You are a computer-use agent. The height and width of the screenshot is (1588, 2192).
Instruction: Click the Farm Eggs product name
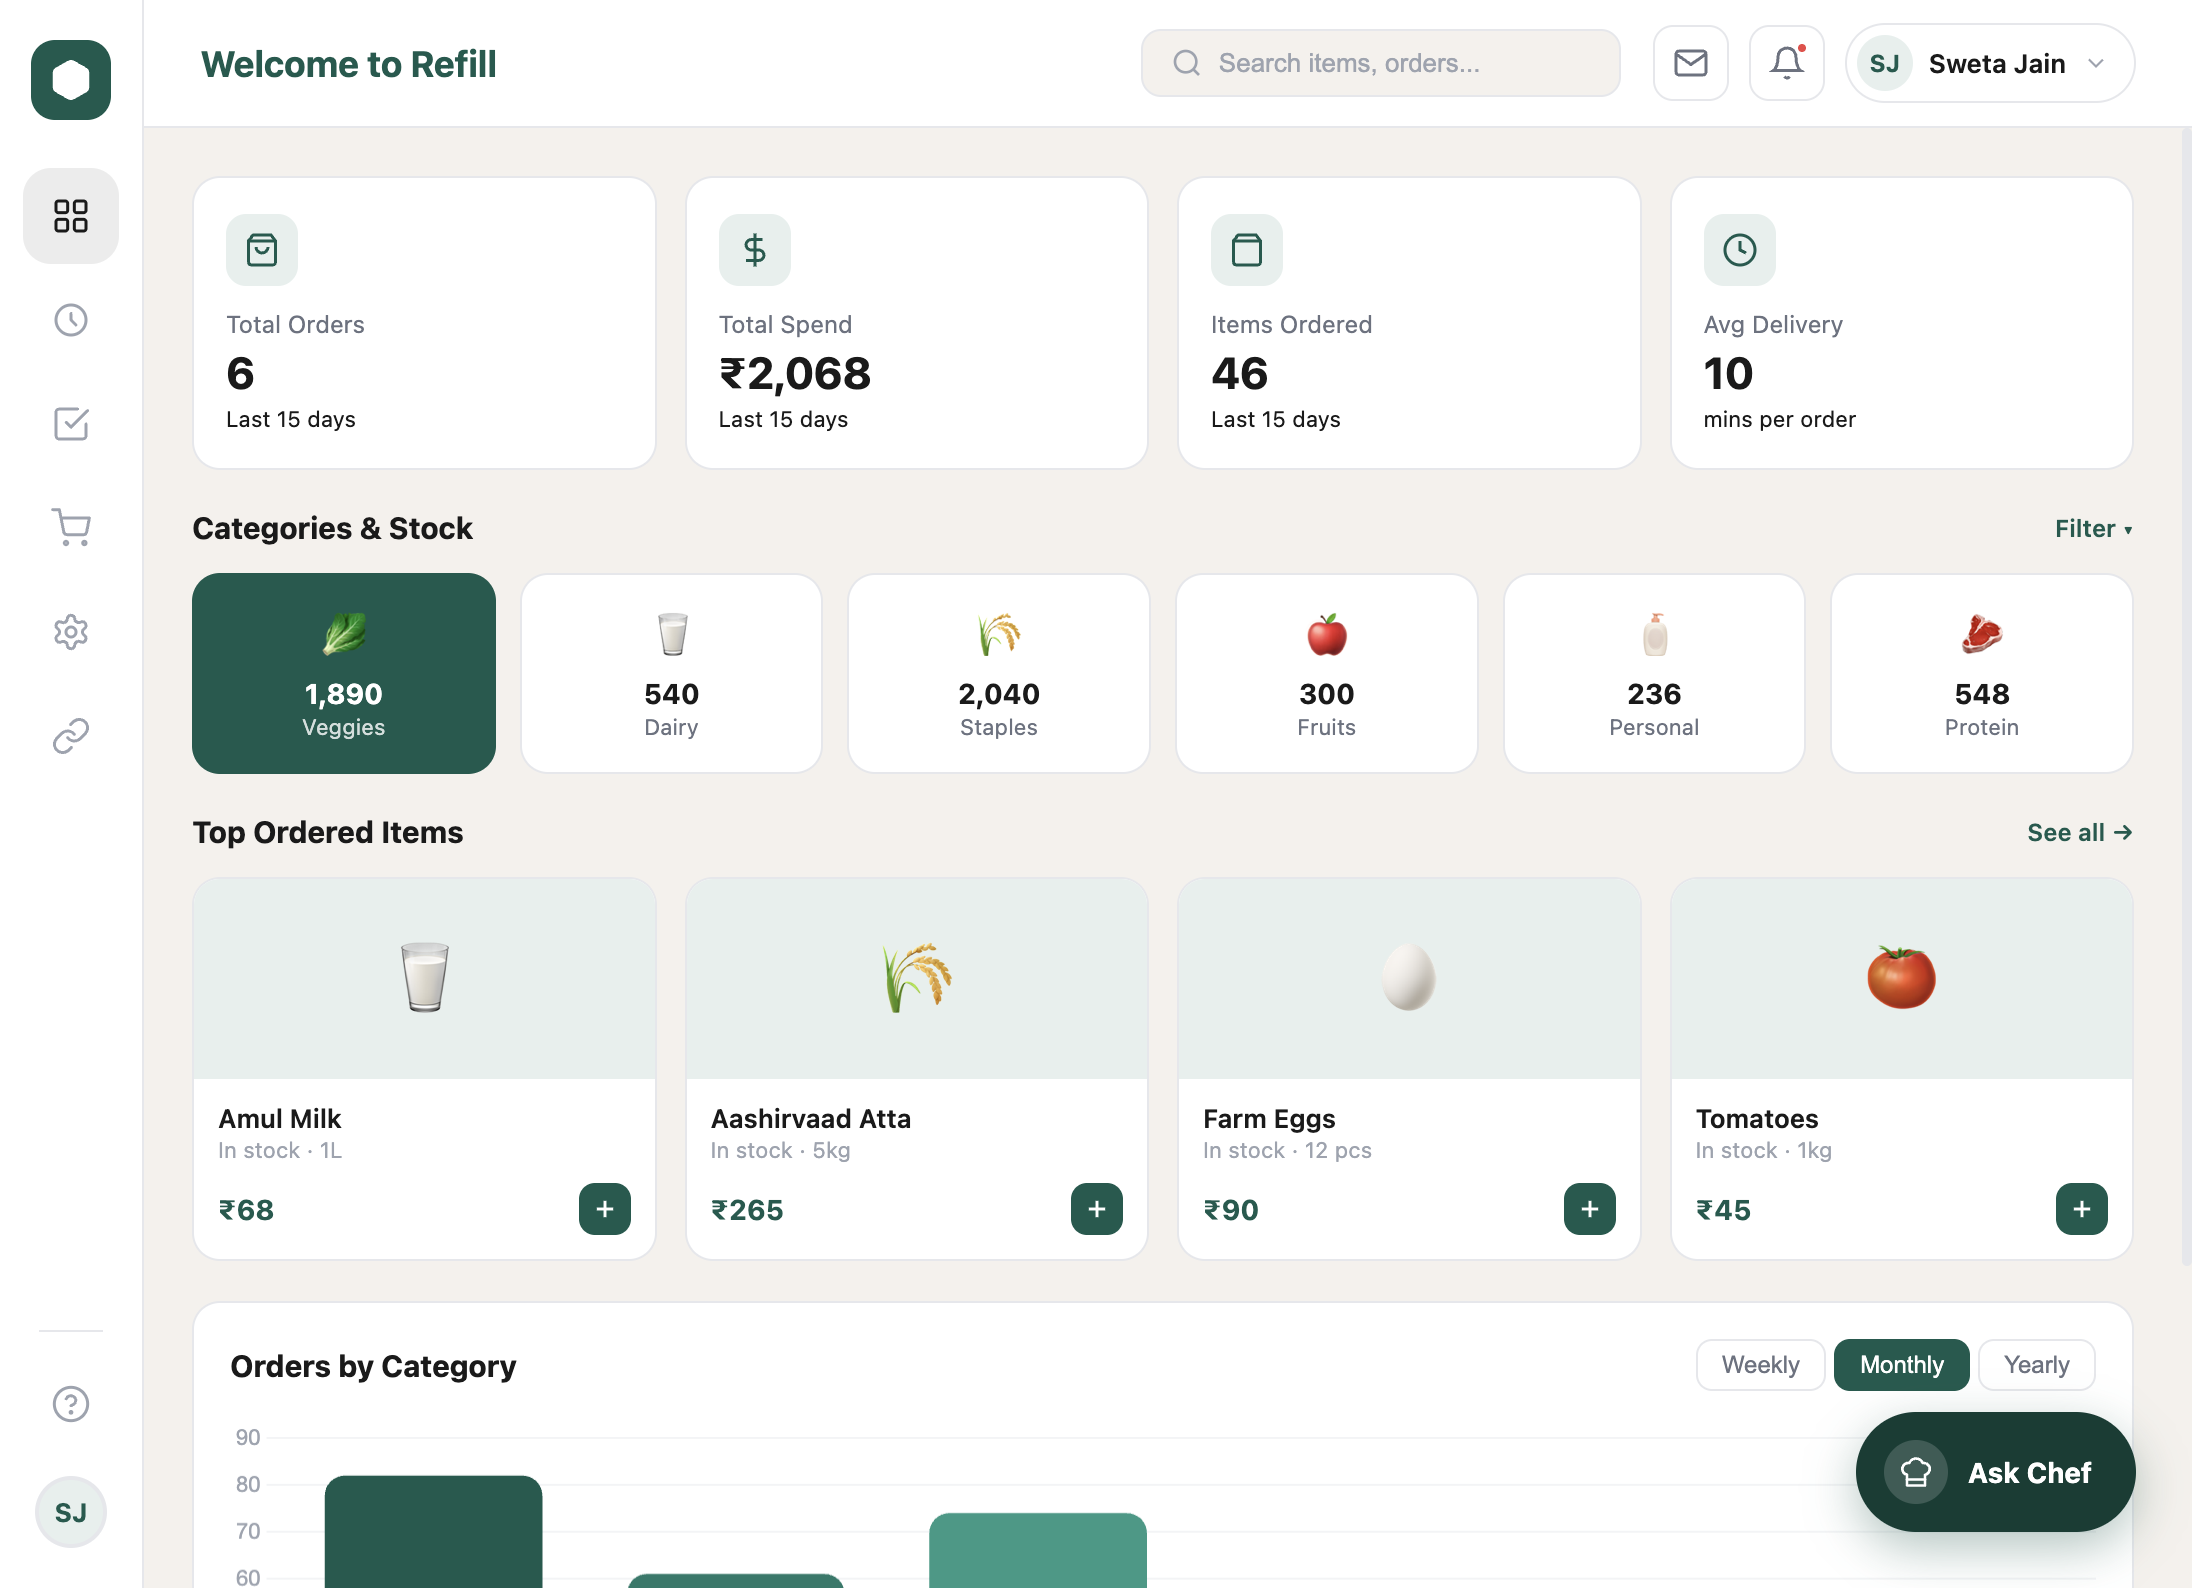[1269, 1119]
